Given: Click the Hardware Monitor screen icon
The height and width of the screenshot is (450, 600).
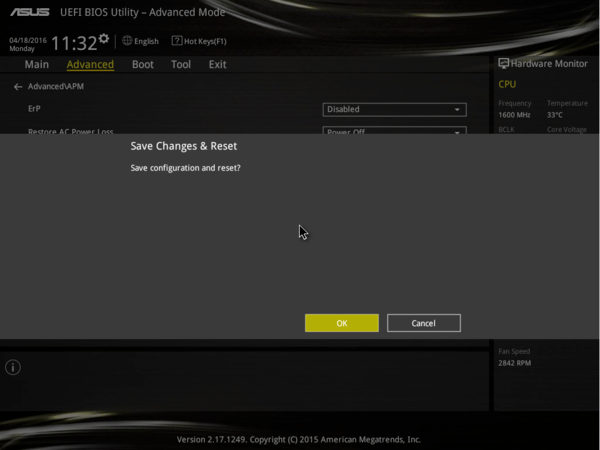Looking at the screenshot, I should 503,64.
